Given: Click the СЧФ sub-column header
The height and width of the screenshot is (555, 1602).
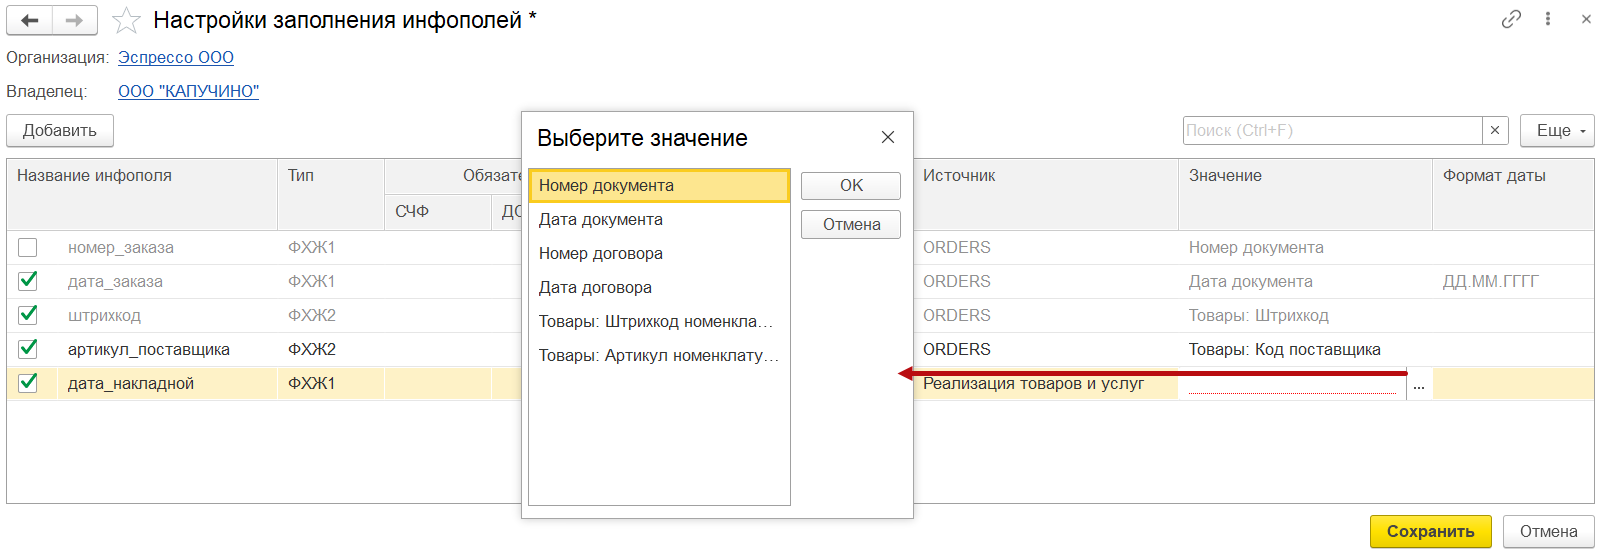Looking at the screenshot, I should point(438,211).
